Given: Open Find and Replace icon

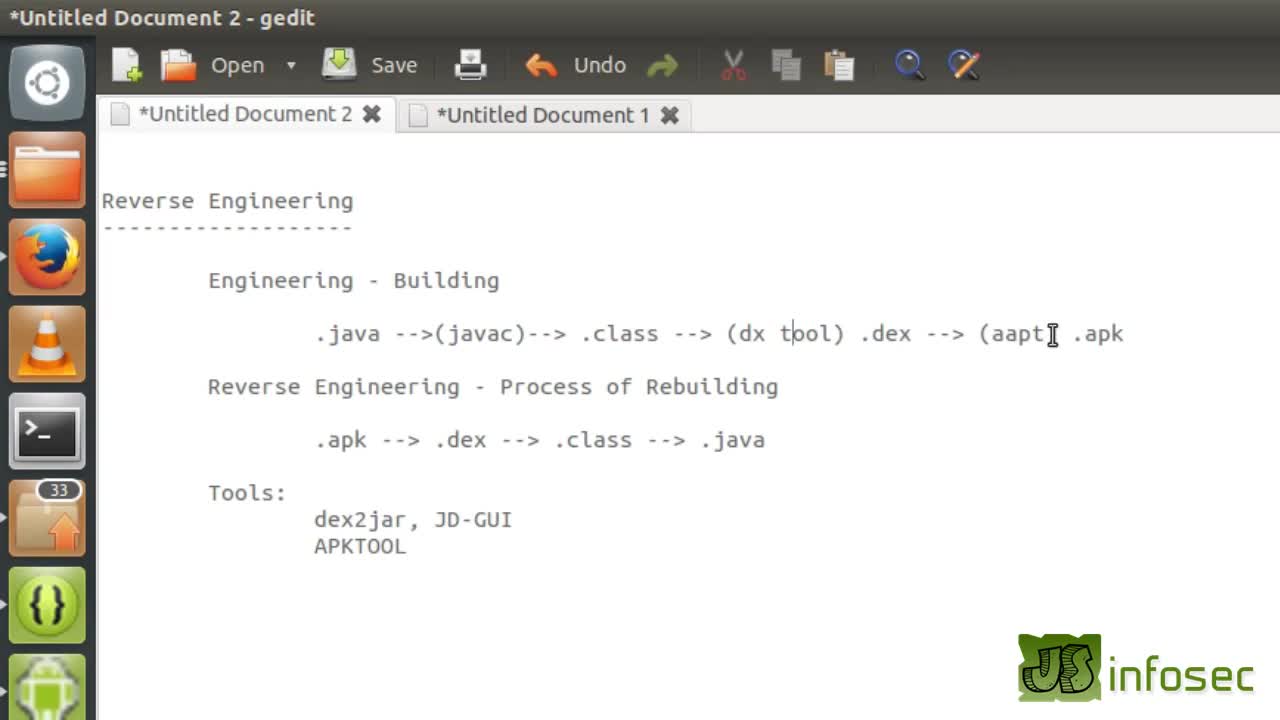Looking at the screenshot, I should click(963, 65).
